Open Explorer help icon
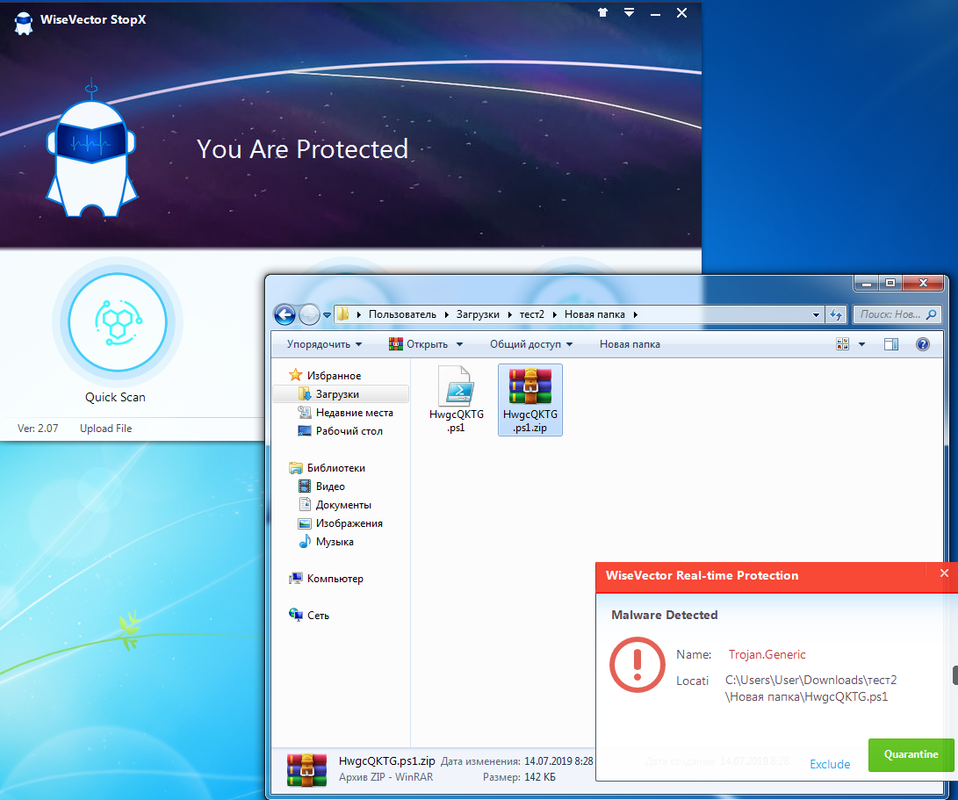Image resolution: width=958 pixels, height=800 pixels. [x=923, y=344]
